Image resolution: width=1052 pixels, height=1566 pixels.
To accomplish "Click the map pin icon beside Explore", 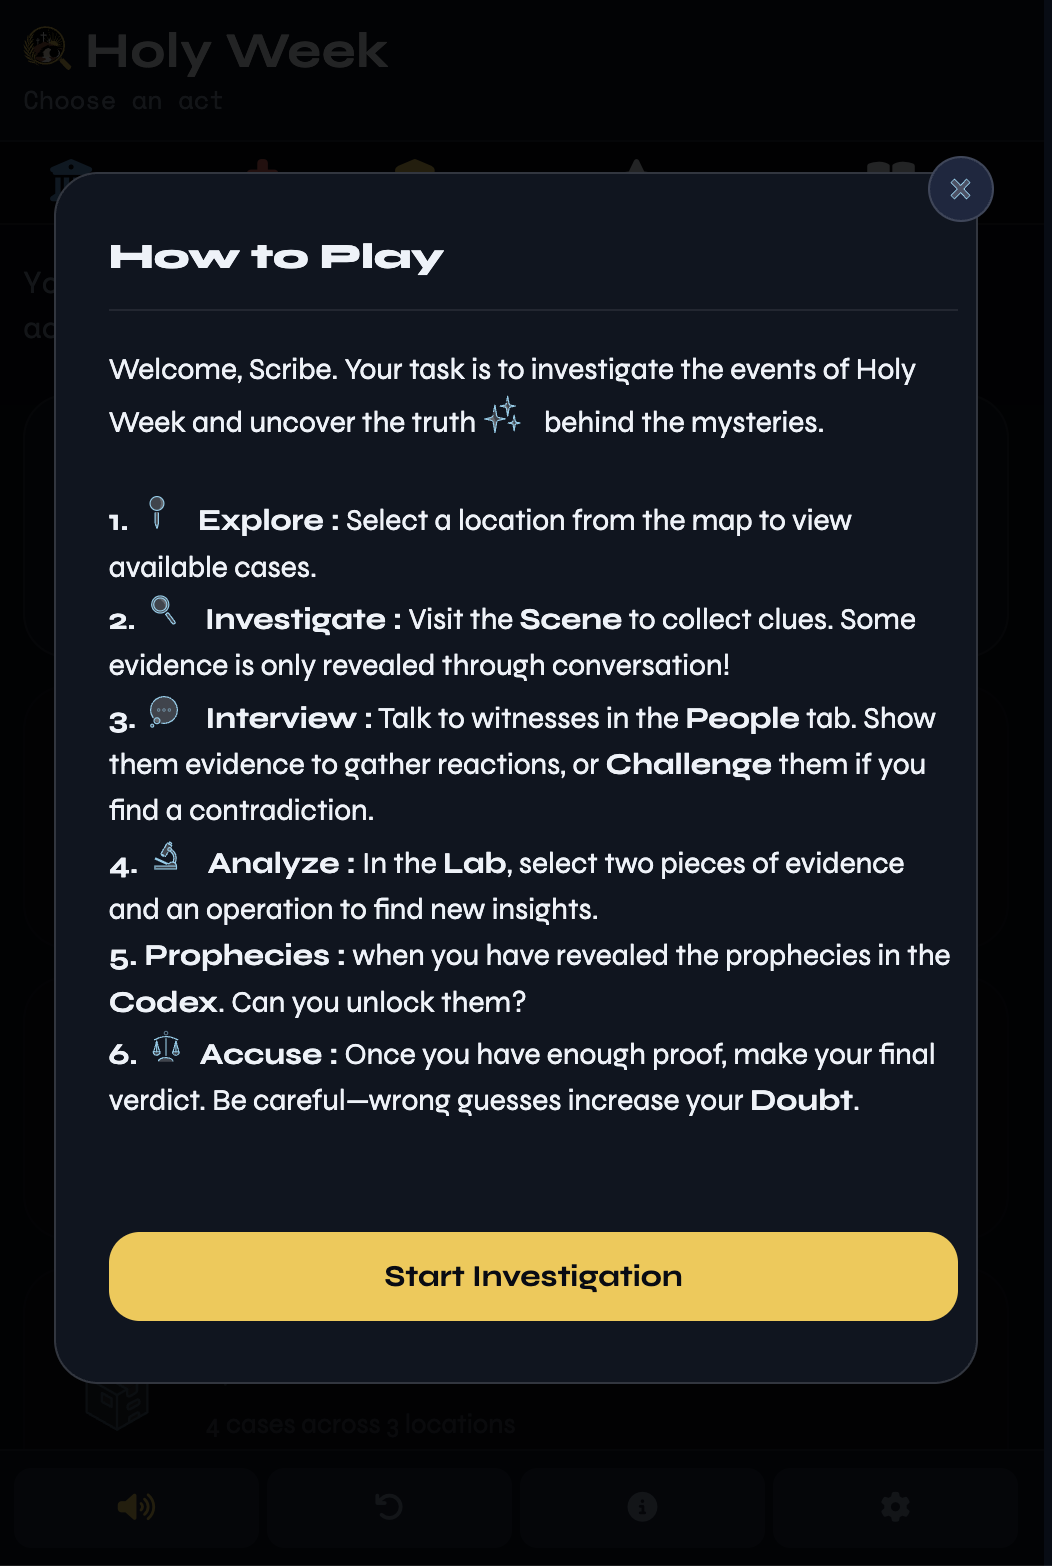I will pos(157,512).
